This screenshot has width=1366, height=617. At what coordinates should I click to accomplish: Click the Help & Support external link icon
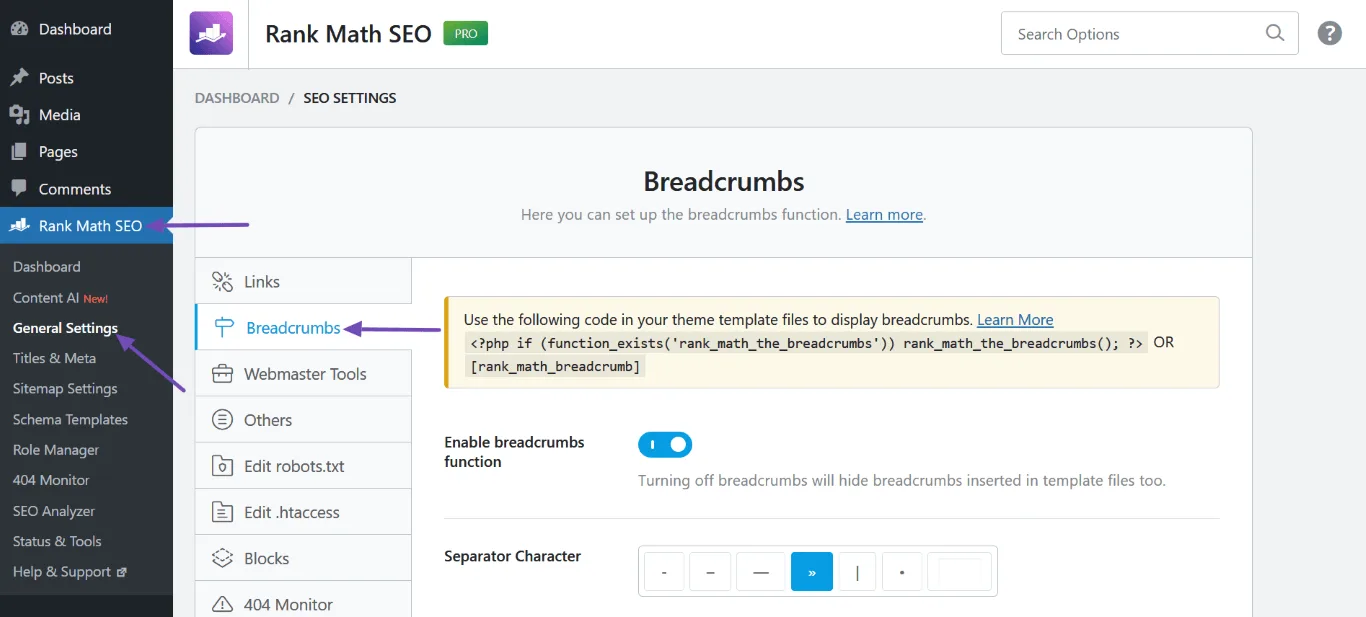122,573
